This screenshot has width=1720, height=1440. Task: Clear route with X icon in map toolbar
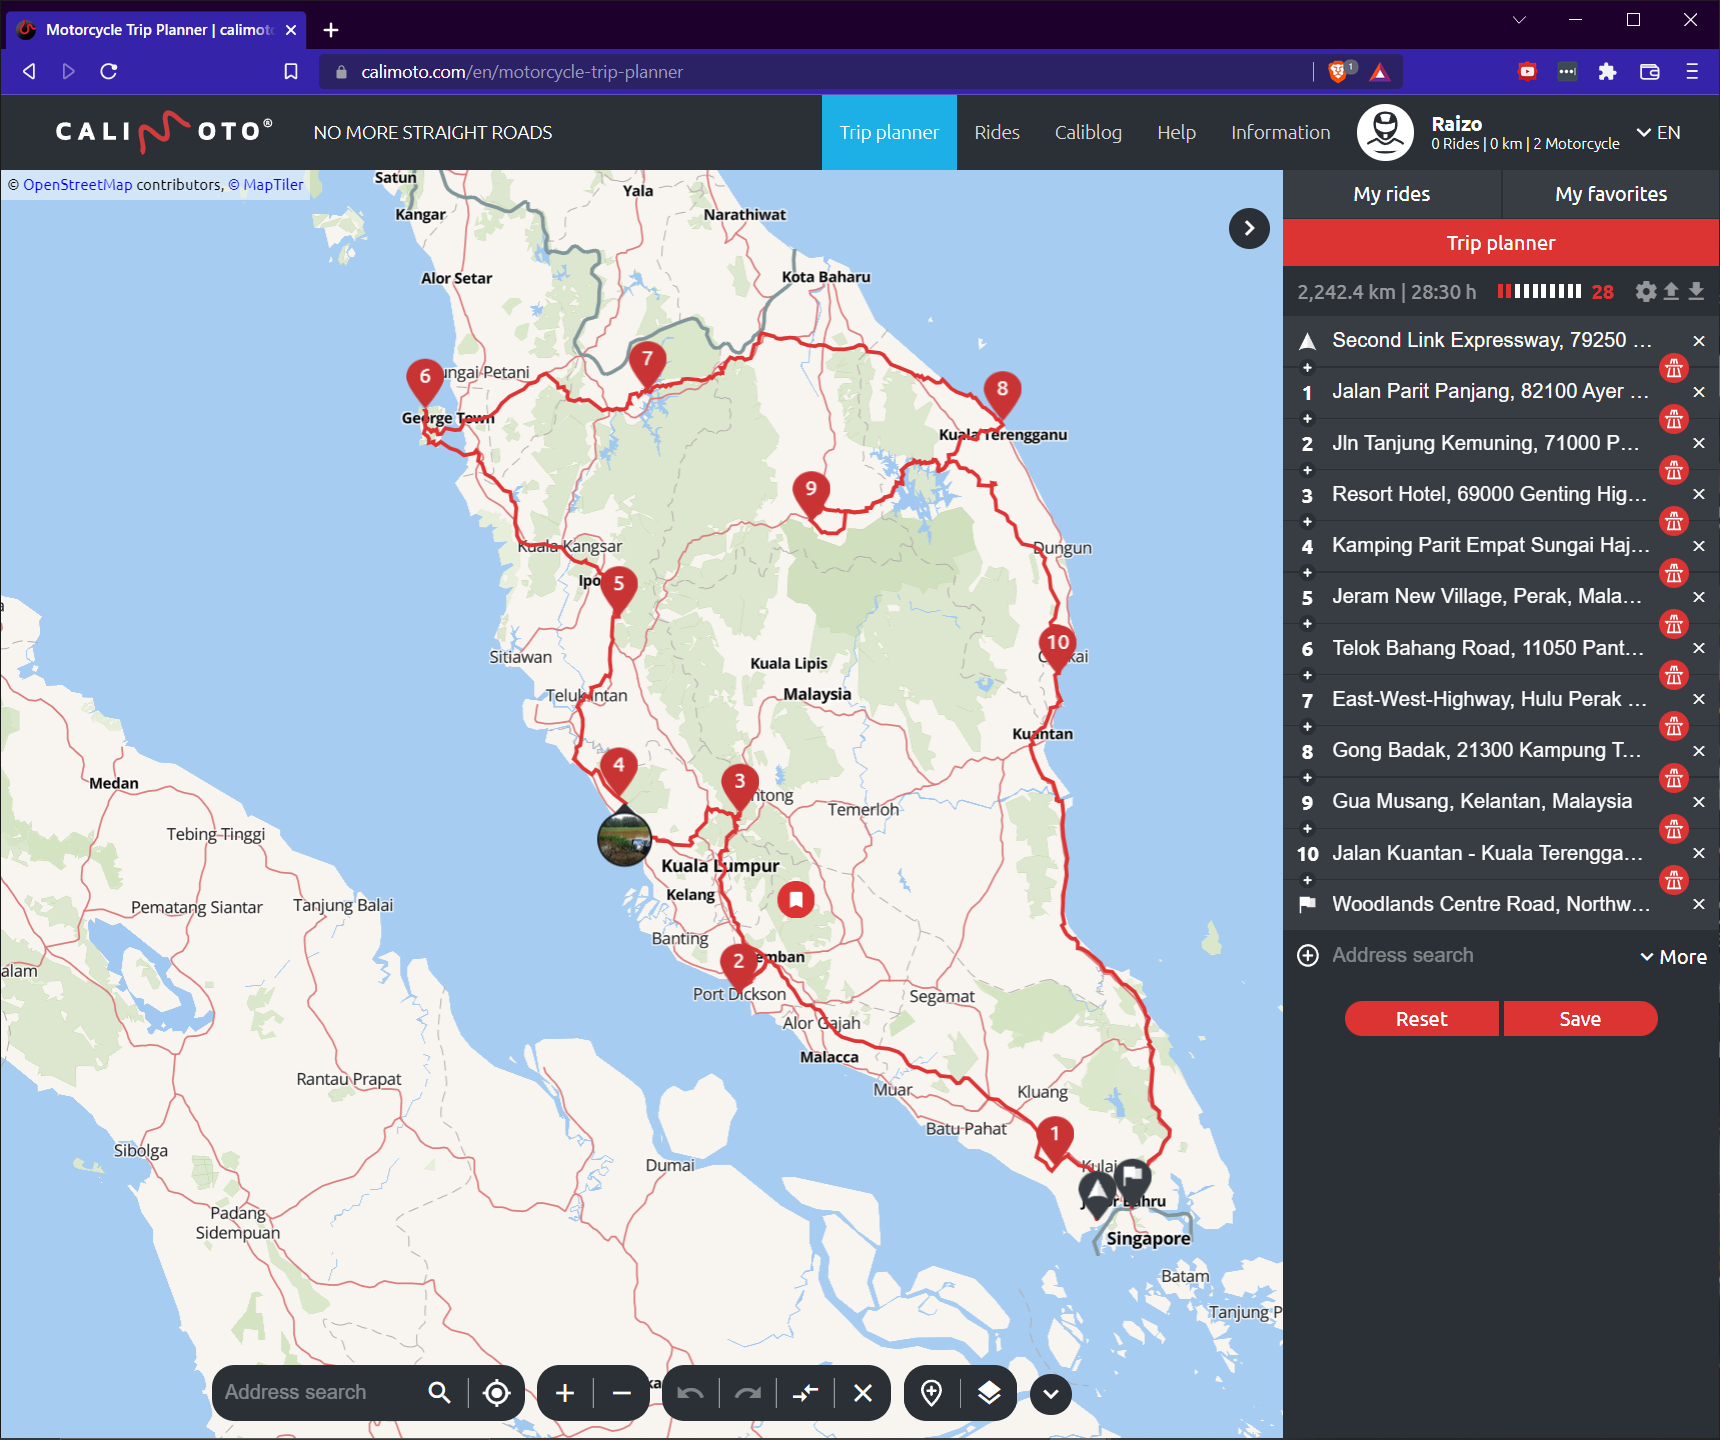[x=863, y=1393]
